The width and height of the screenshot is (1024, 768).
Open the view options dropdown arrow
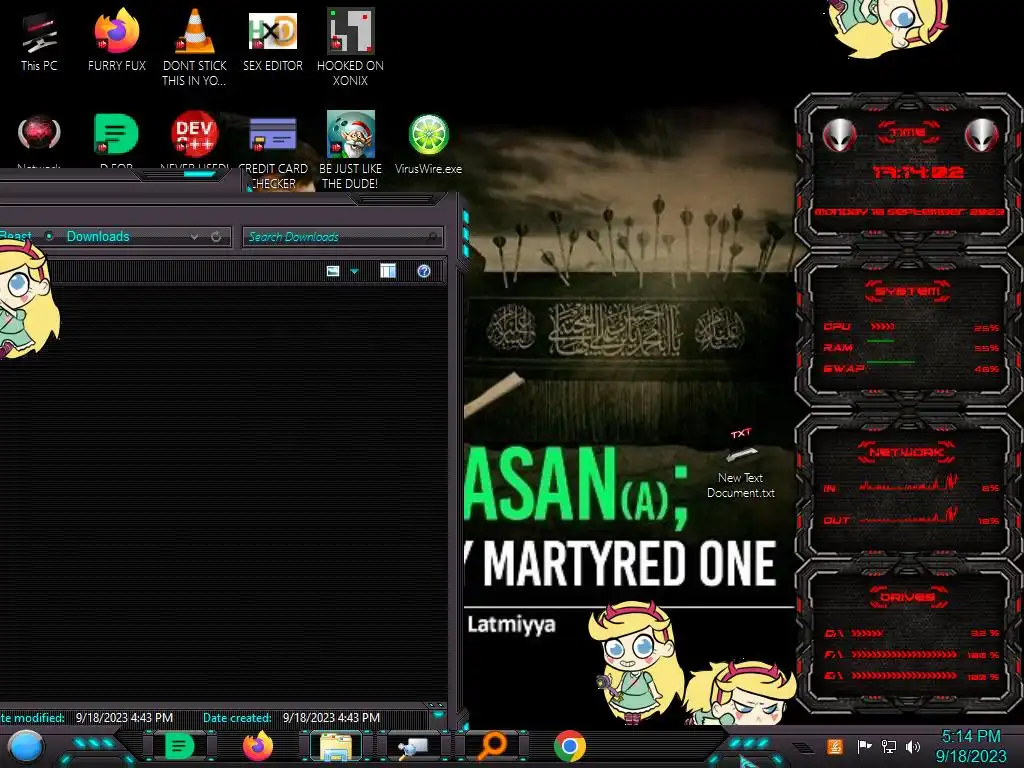355,271
